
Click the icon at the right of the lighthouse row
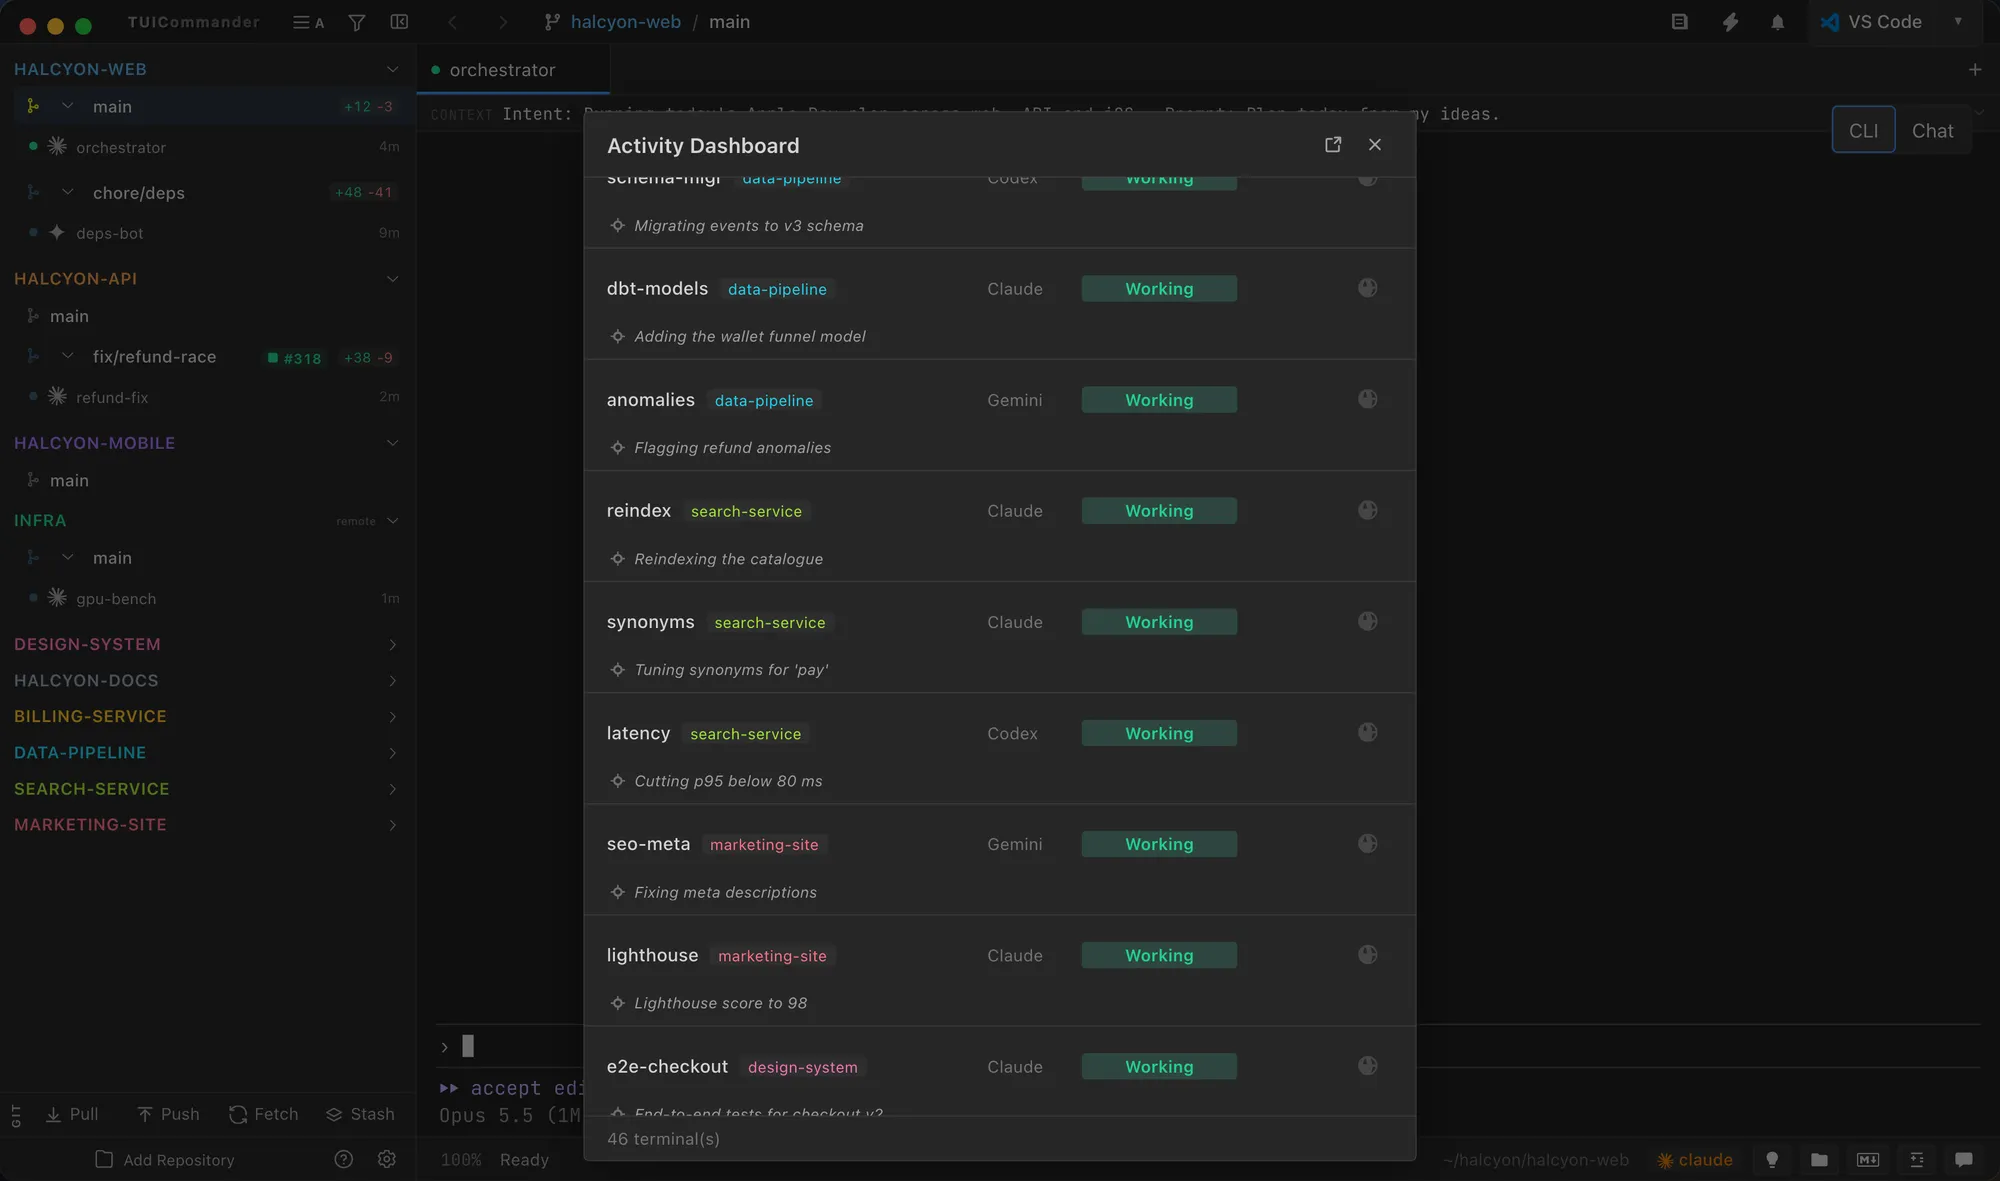coord(1368,955)
